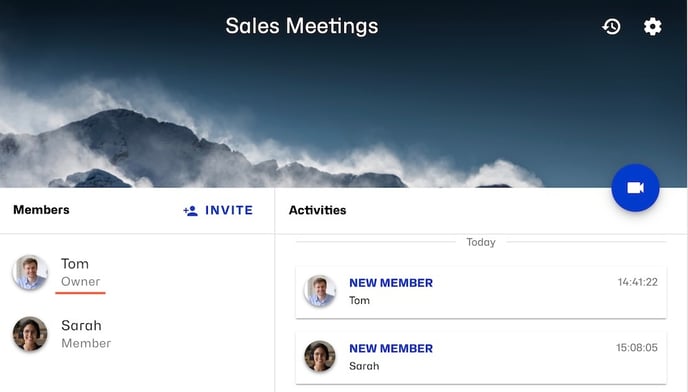Click the INVITE button
This screenshot has width=688, height=392.
pos(218,210)
